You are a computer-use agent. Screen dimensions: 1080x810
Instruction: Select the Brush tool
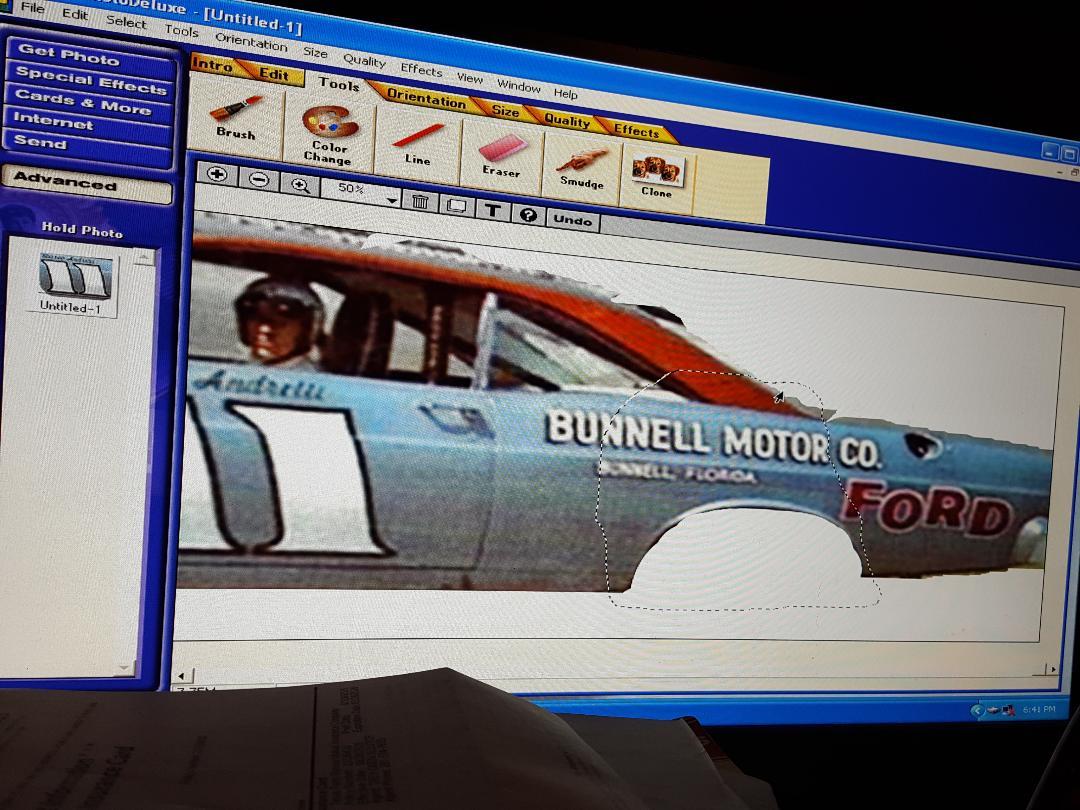tap(236, 118)
